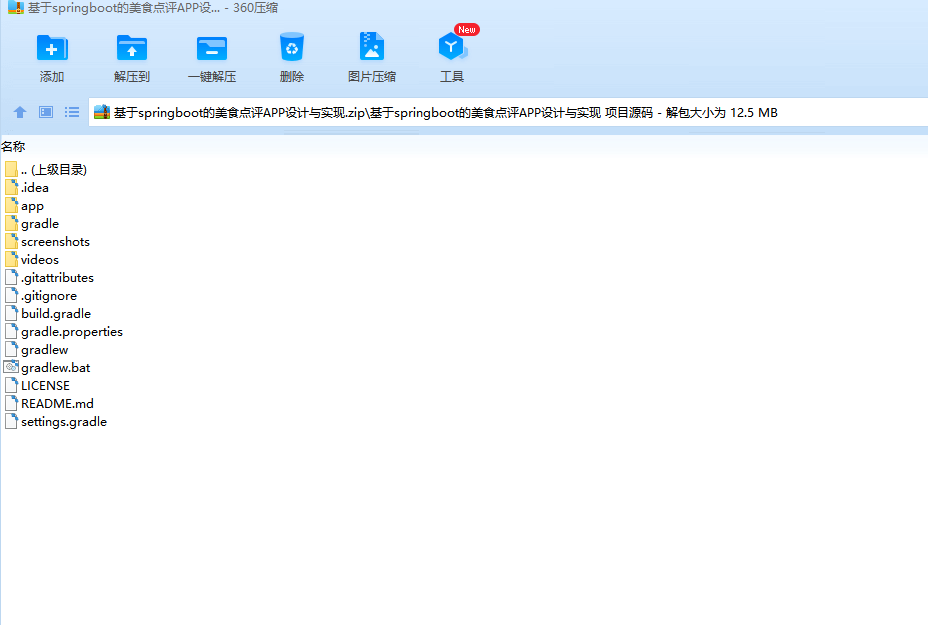The height and width of the screenshot is (625, 928).
Task: Click the batch file icon beside gradlew.bat
Action: pos(11,367)
